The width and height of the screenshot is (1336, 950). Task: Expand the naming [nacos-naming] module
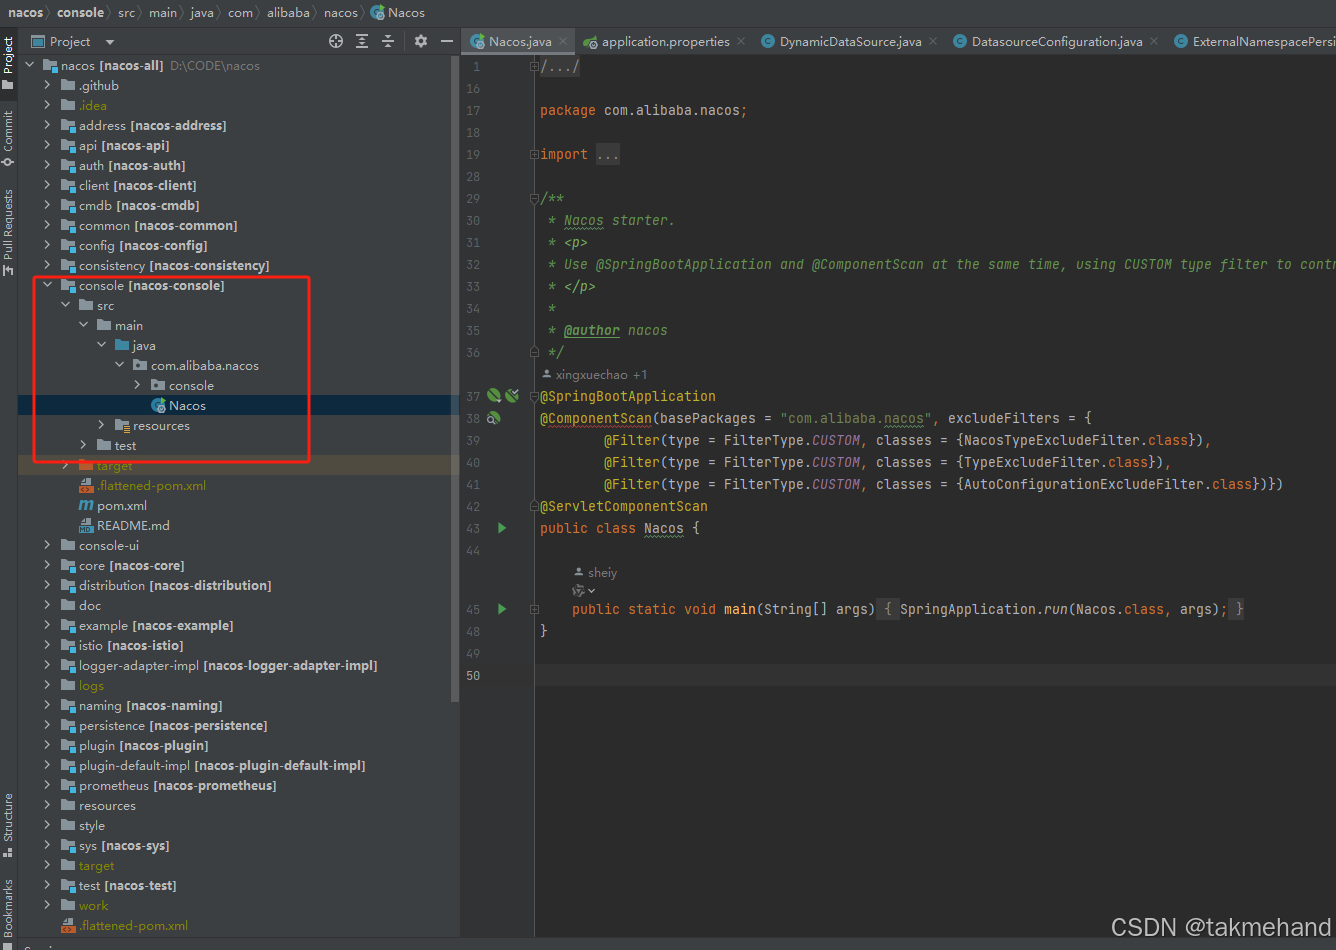[x=47, y=705]
